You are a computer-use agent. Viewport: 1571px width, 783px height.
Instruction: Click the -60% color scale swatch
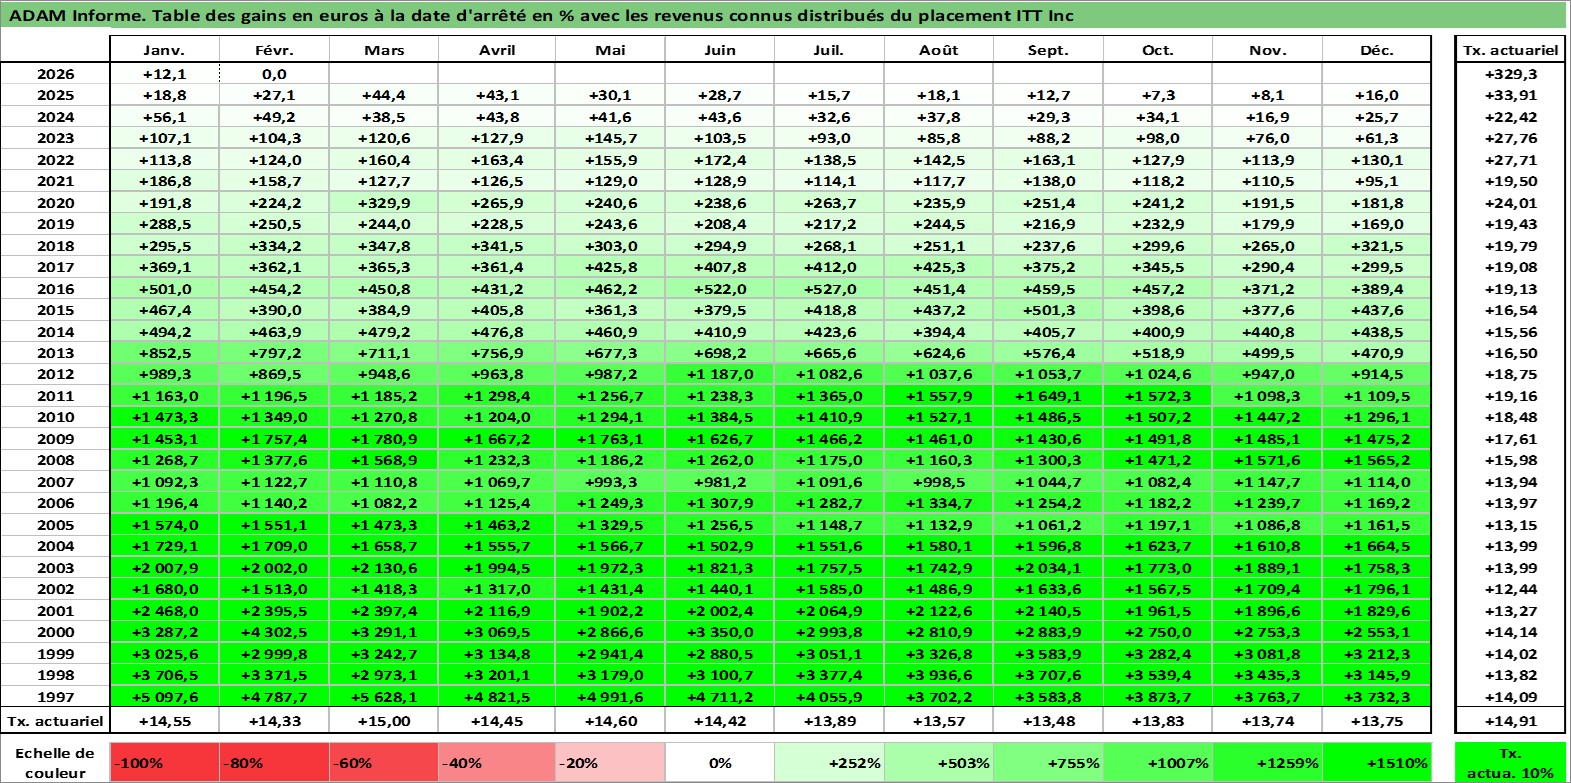(x=384, y=763)
